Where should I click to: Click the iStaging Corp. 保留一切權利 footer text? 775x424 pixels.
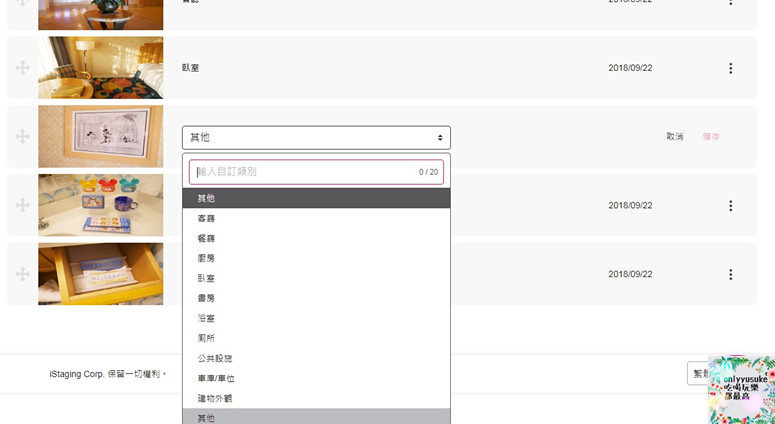click(x=108, y=374)
